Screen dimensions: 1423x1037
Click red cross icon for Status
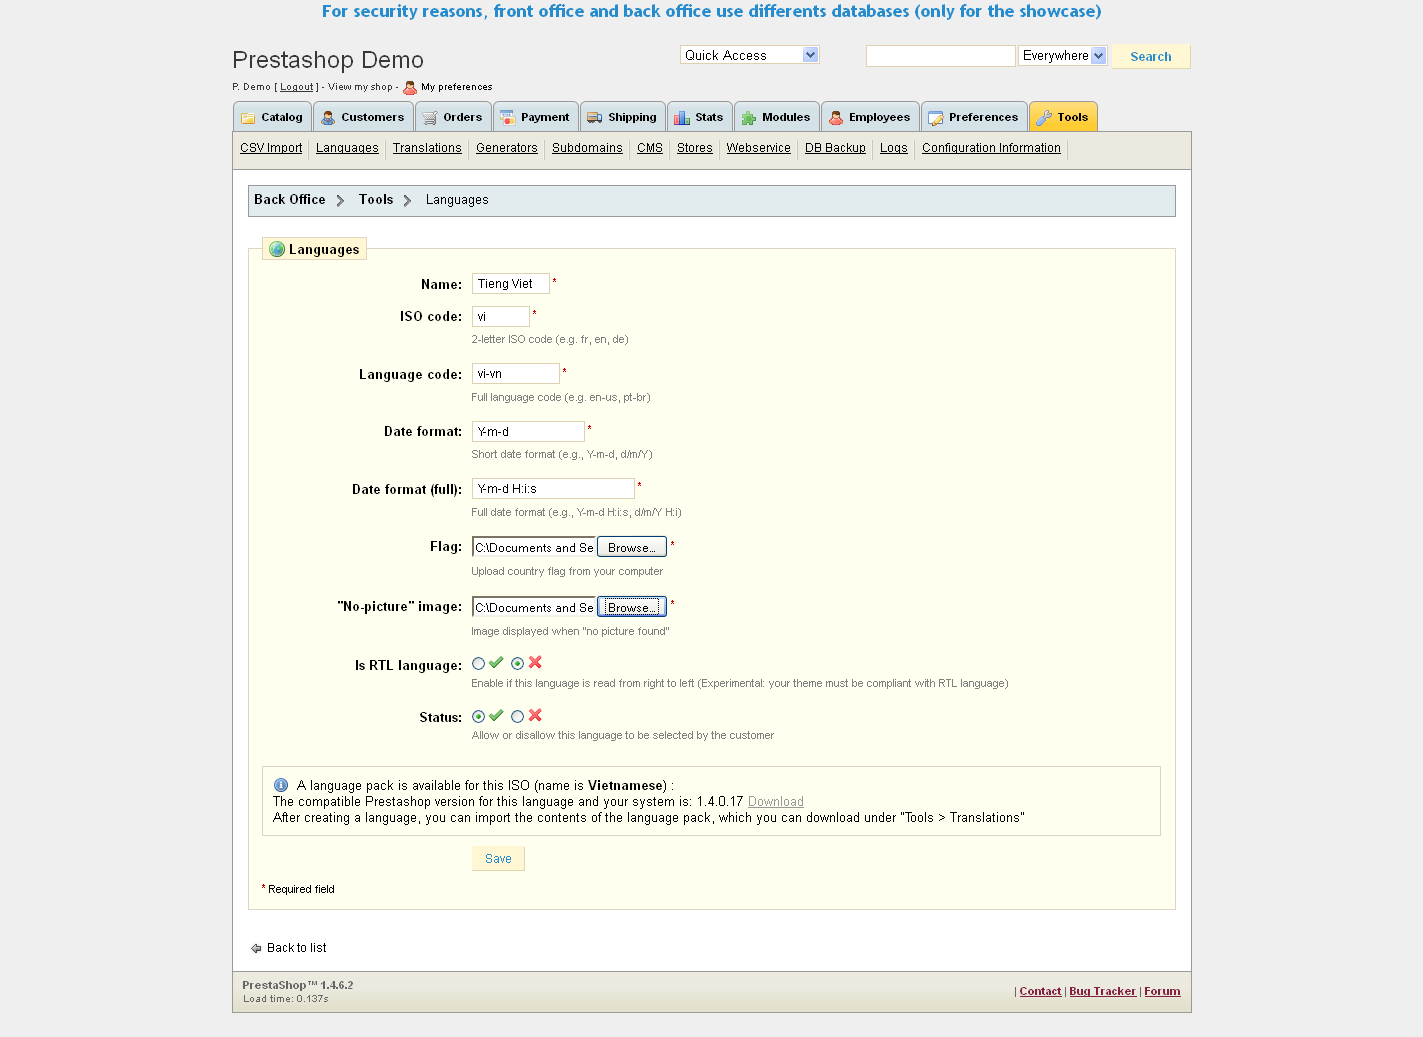click(535, 715)
